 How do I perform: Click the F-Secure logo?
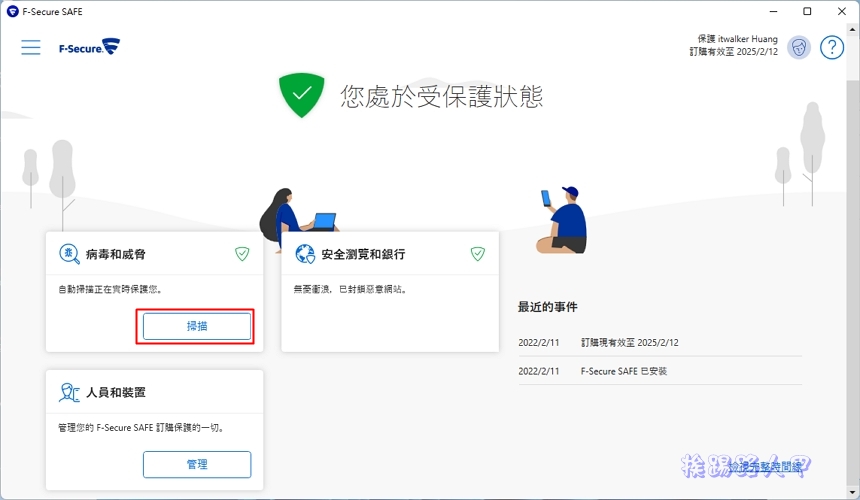pyautogui.click(x=89, y=47)
